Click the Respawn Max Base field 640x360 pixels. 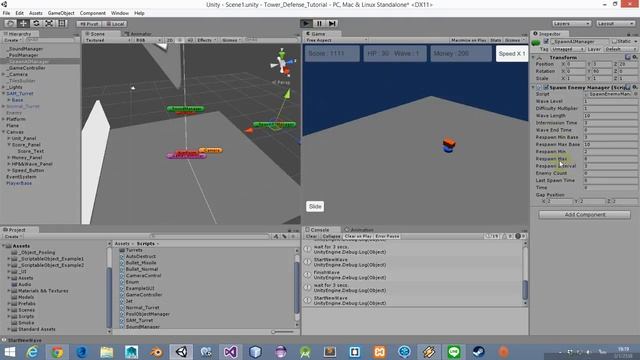(611, 144)
